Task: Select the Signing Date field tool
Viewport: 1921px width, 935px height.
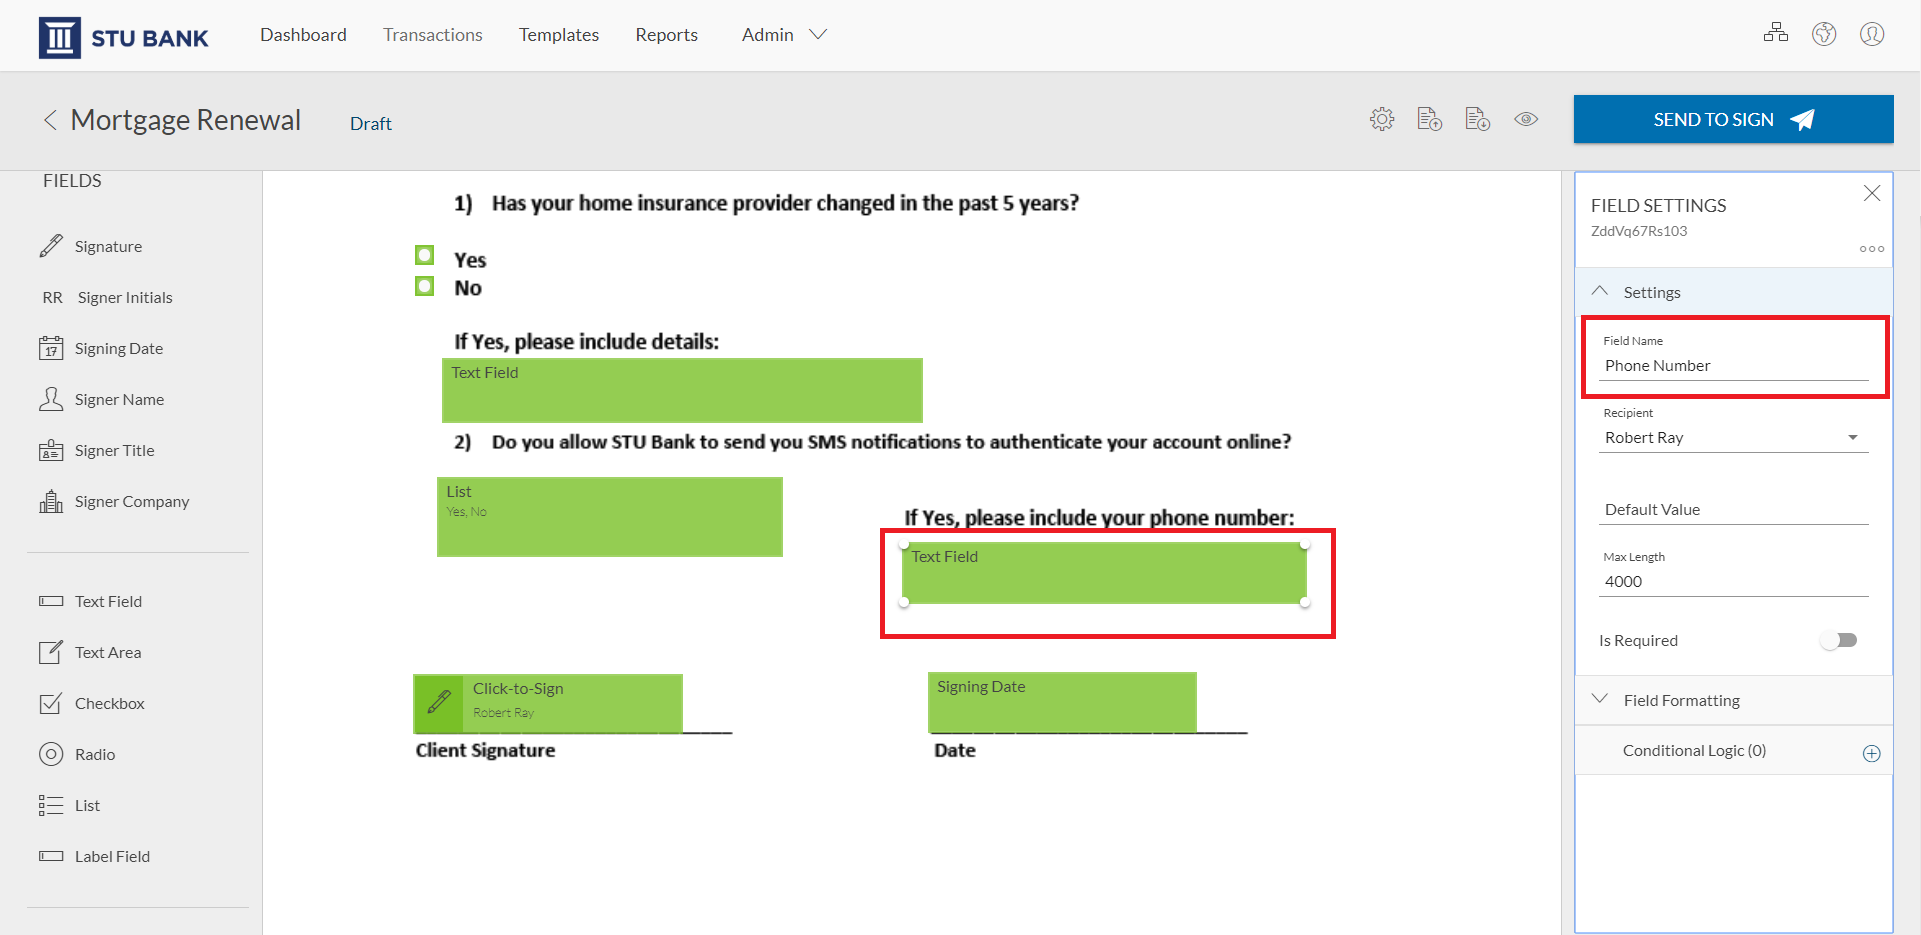Action: click(x=101, y=348)
